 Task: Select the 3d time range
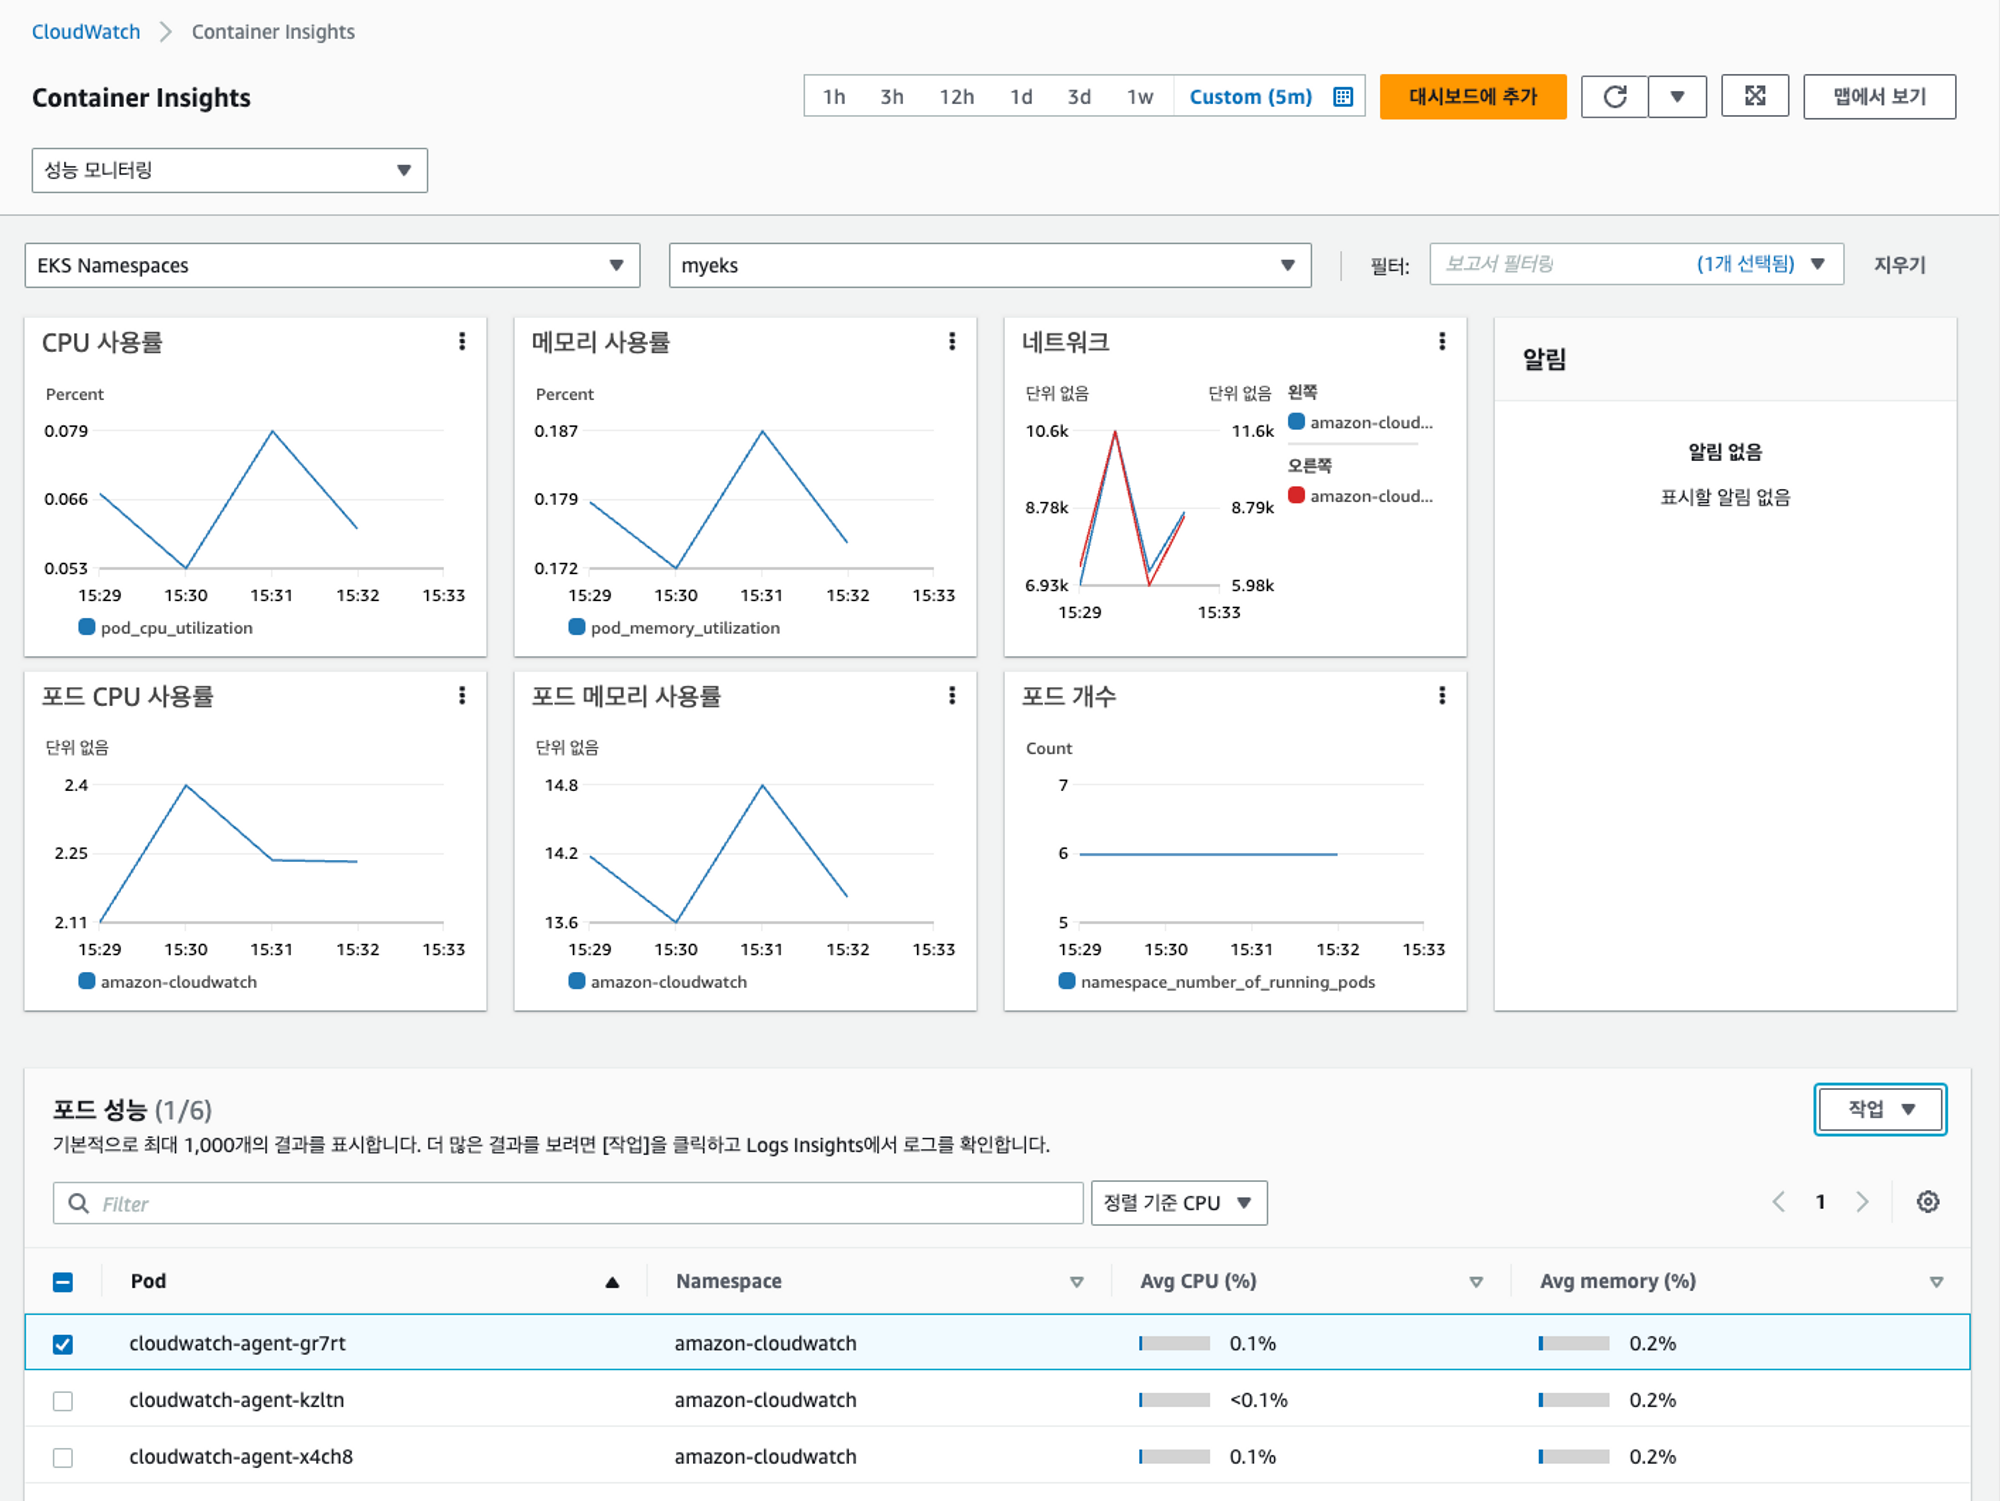(1079, 97)
